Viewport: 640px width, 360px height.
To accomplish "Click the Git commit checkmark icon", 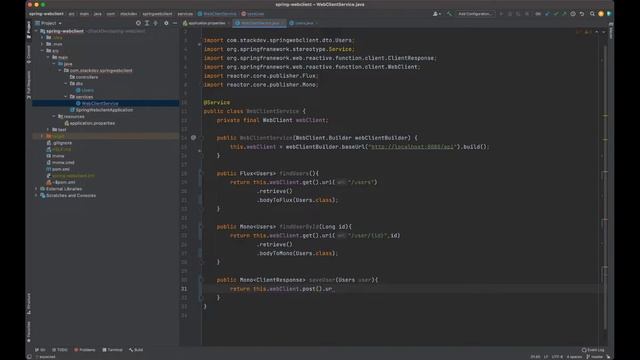I will coord(556,14).
